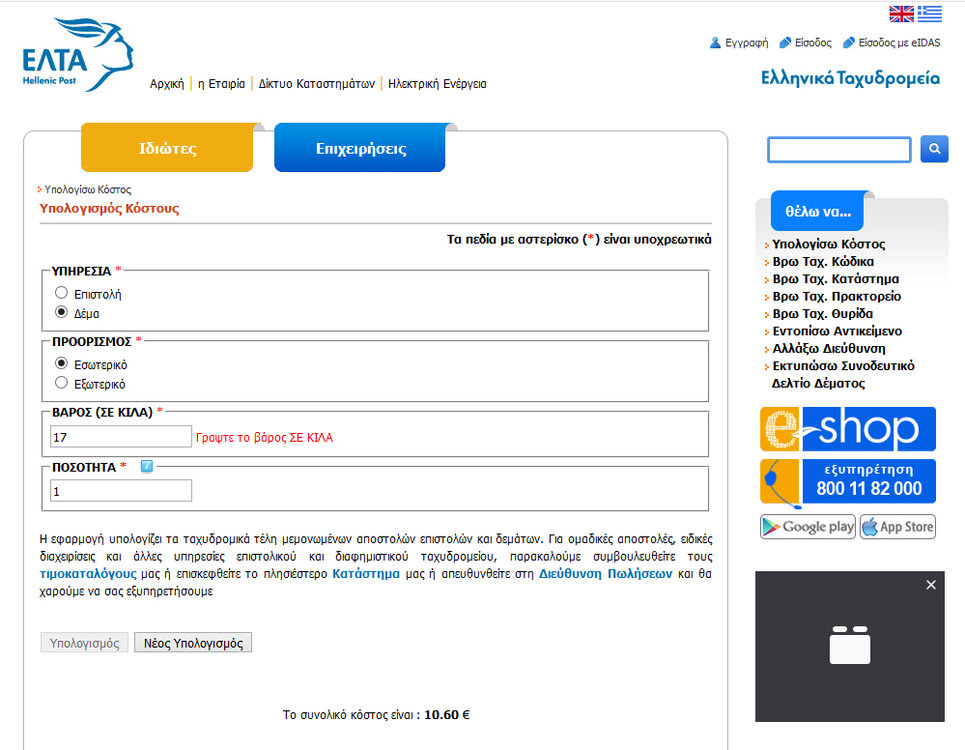Pick the Εσωτερικό destination radio button
The width and height of the screenshot is (965, 750).
click(x=62, y=363)
